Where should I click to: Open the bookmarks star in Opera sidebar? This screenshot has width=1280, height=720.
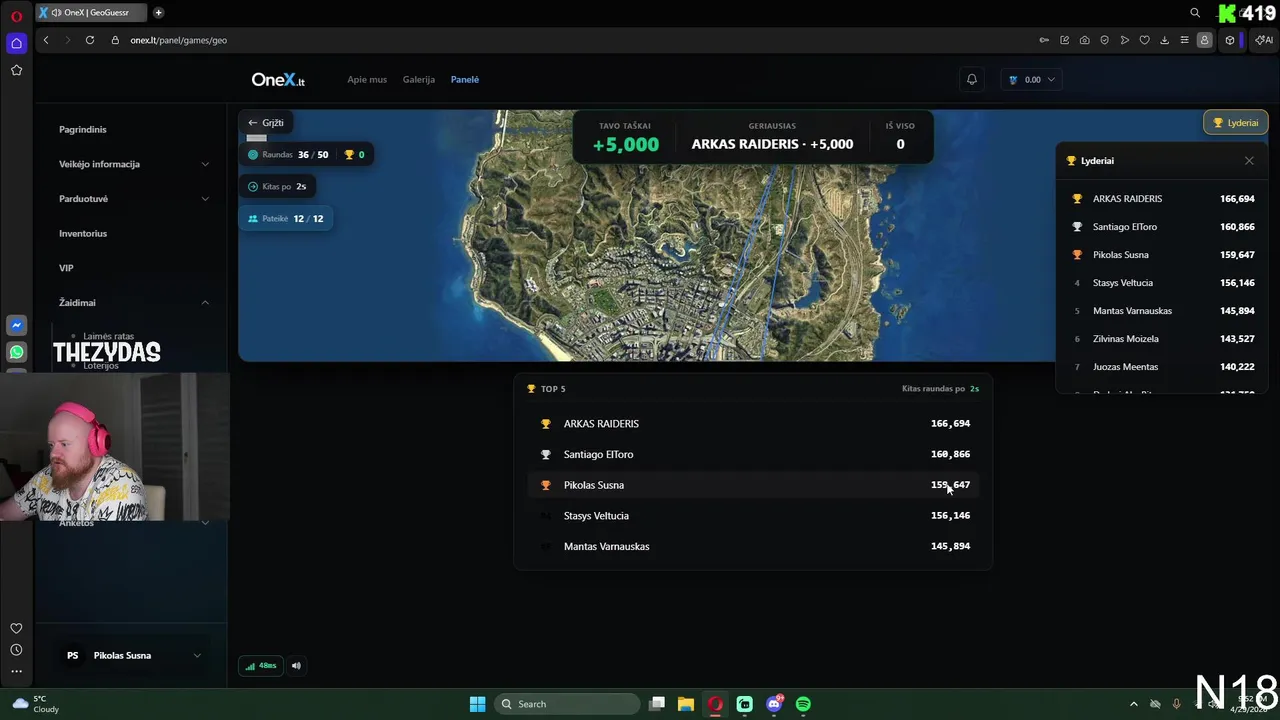click(16, 70)
